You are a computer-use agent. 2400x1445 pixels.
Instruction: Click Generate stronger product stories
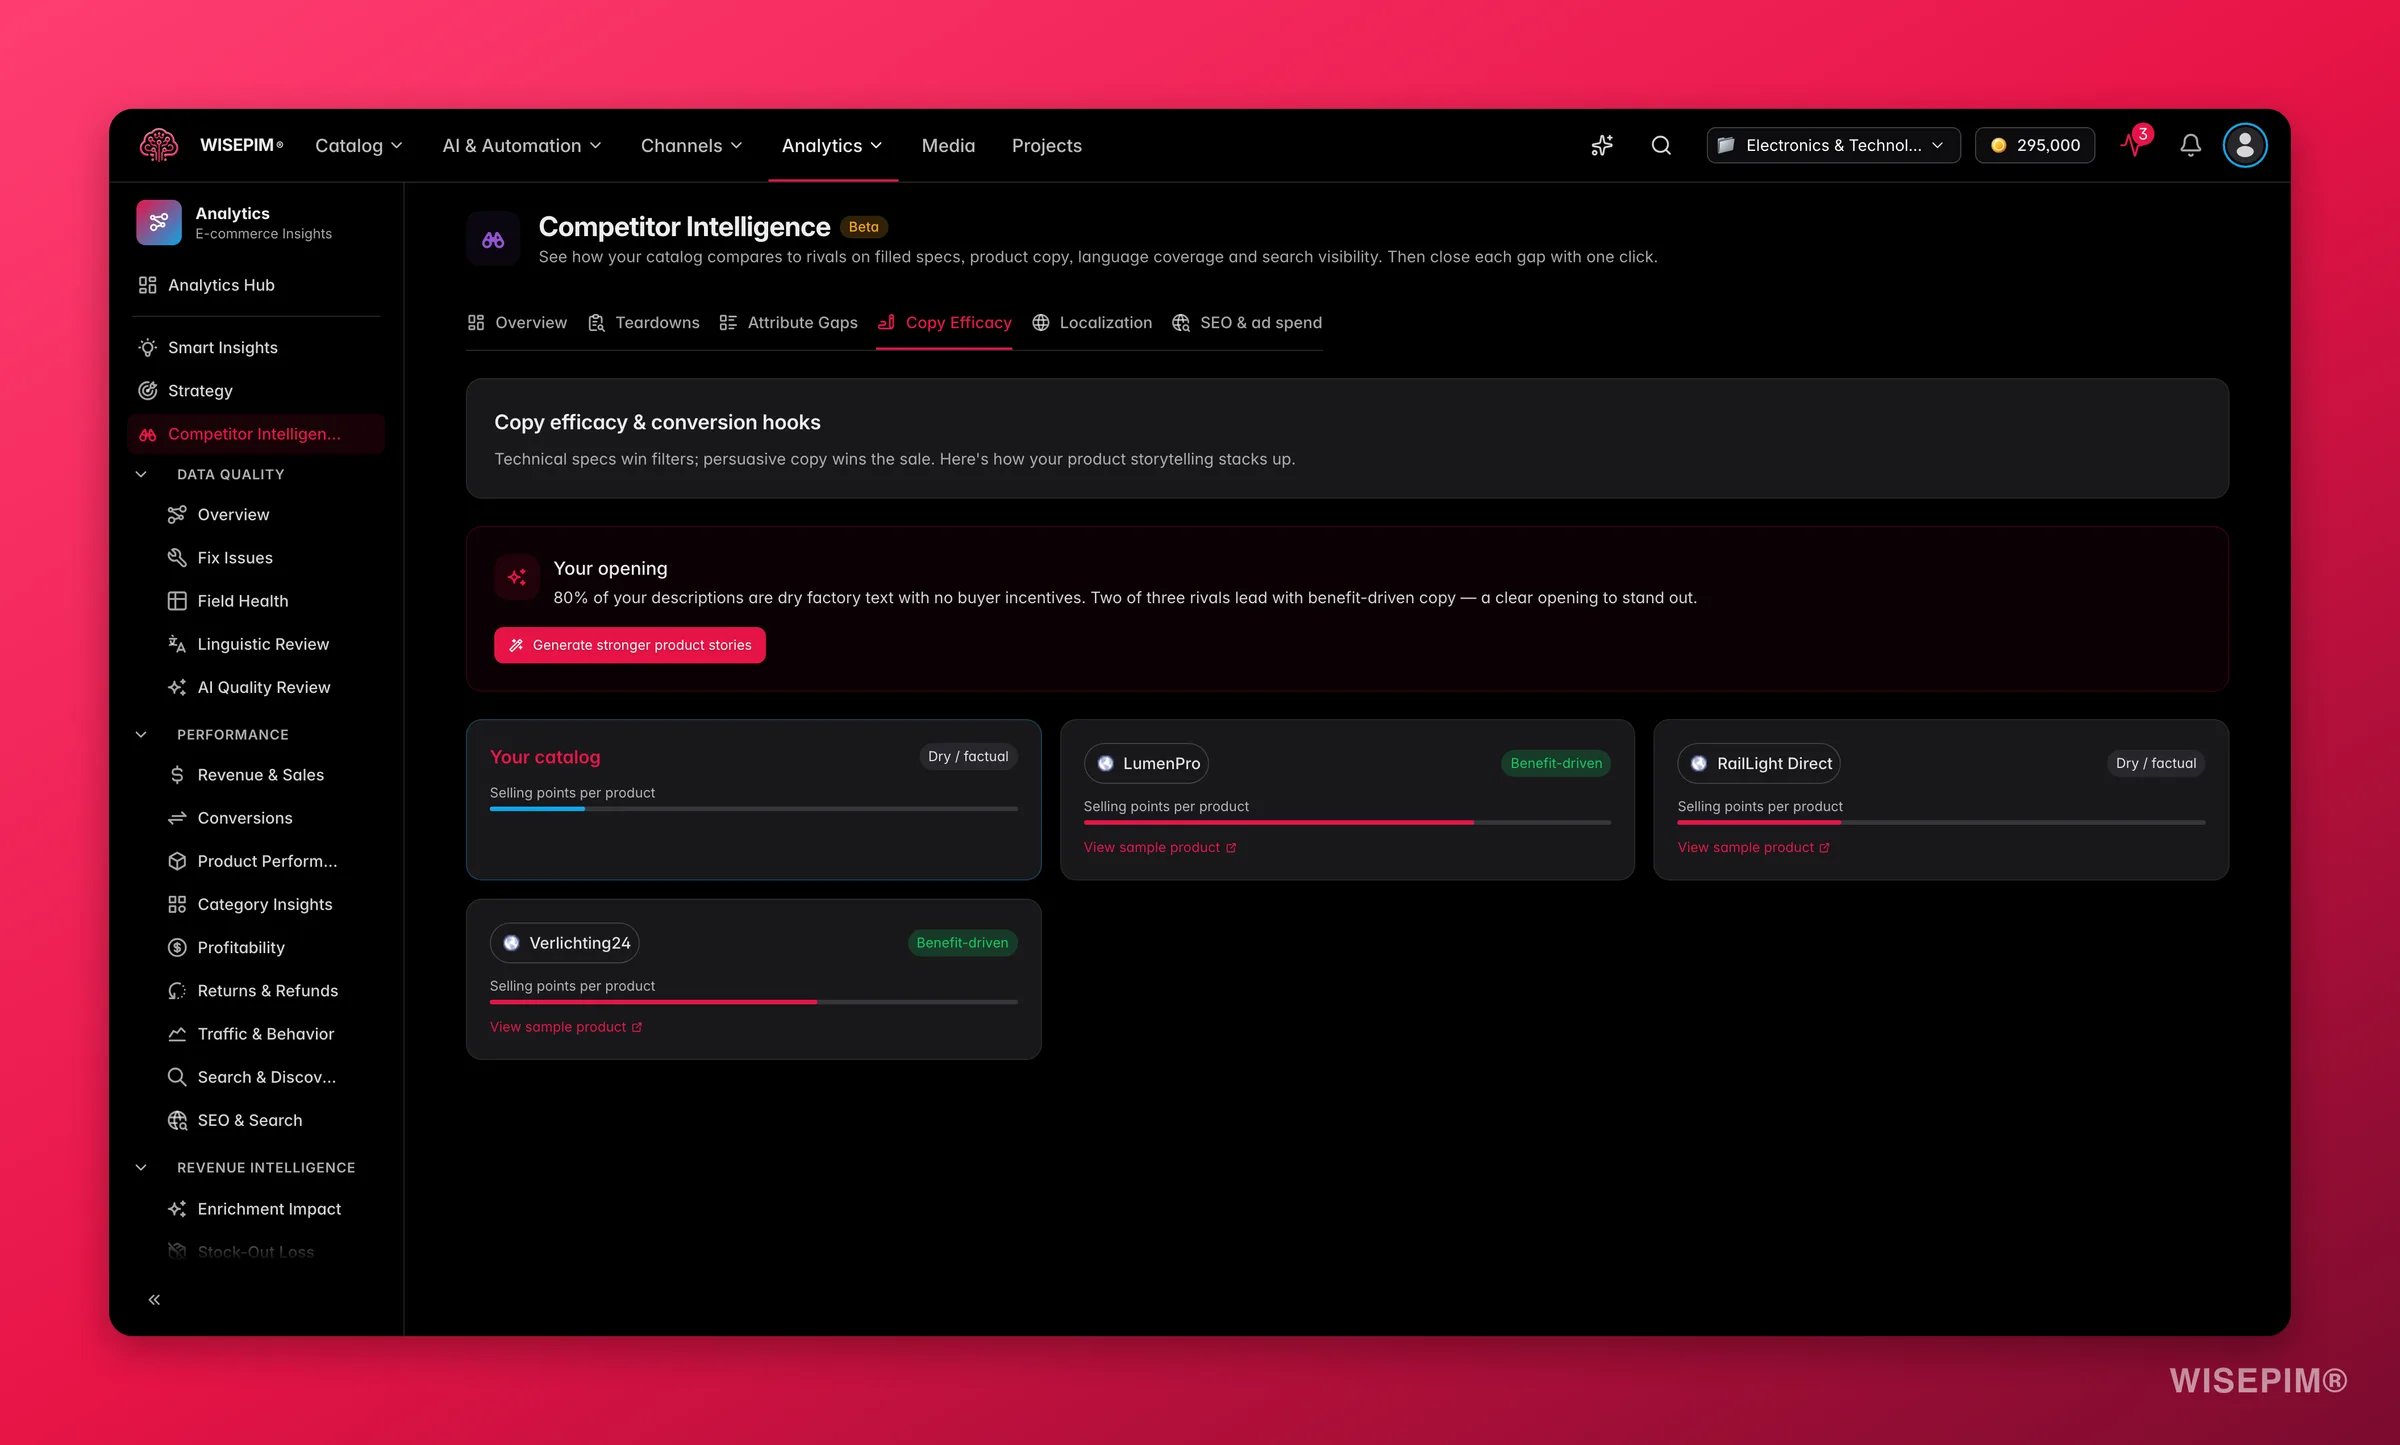630,645
